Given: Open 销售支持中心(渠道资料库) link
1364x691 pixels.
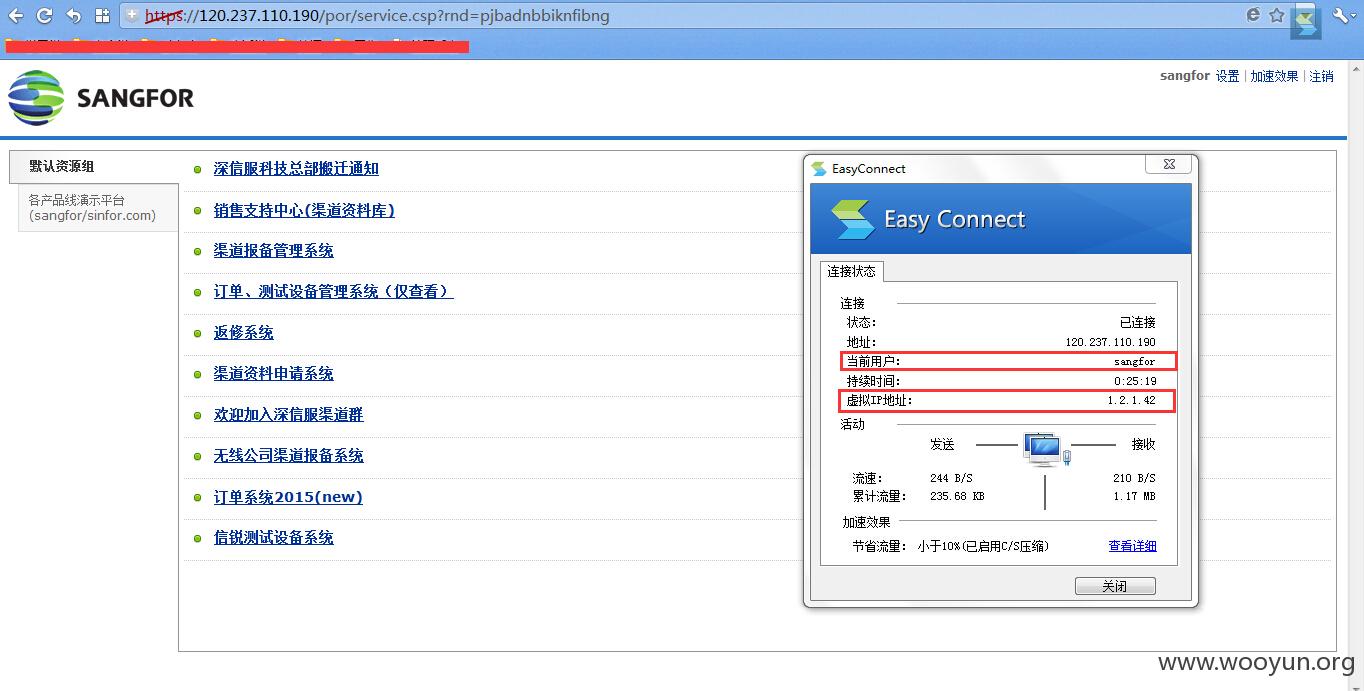Looking at the screenshot, I should tap(304, 210).
